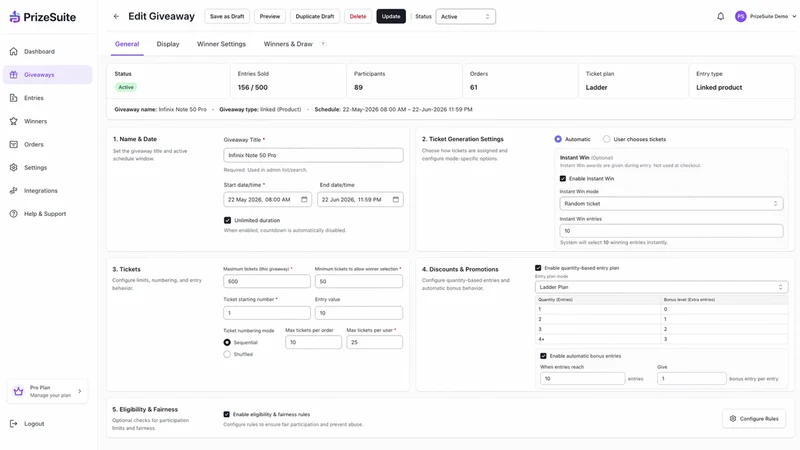
Task: Click the Update button
Action: click(x=391, y=16)
